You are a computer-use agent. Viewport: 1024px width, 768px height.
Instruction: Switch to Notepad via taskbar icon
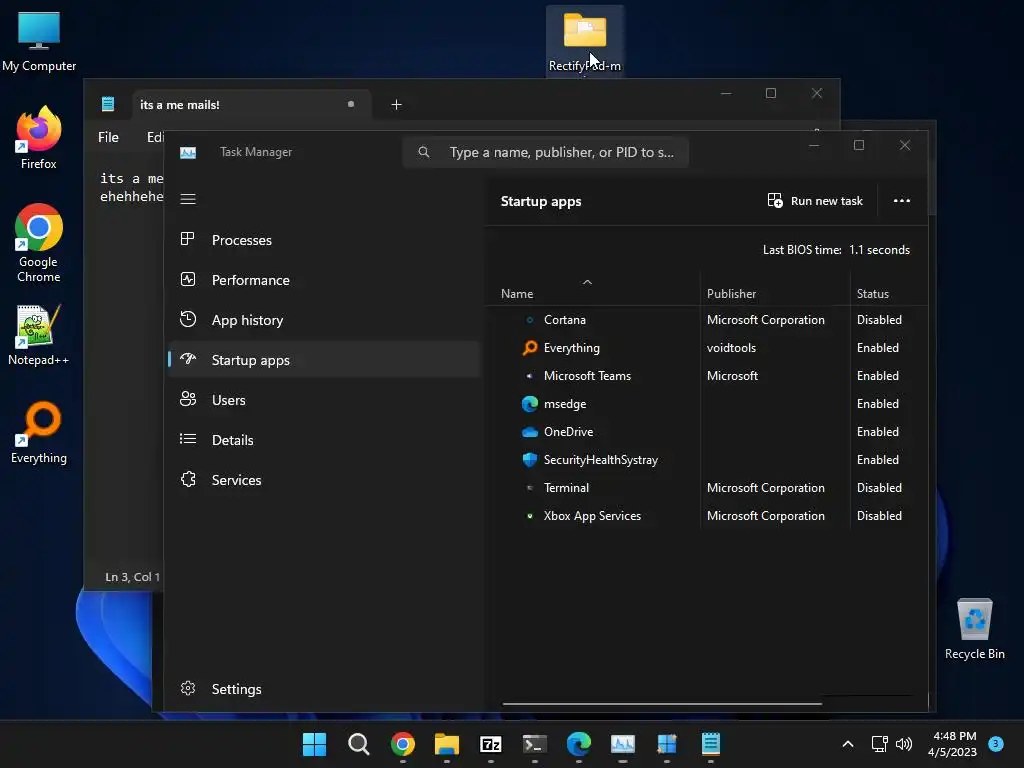tap(711, 744)
